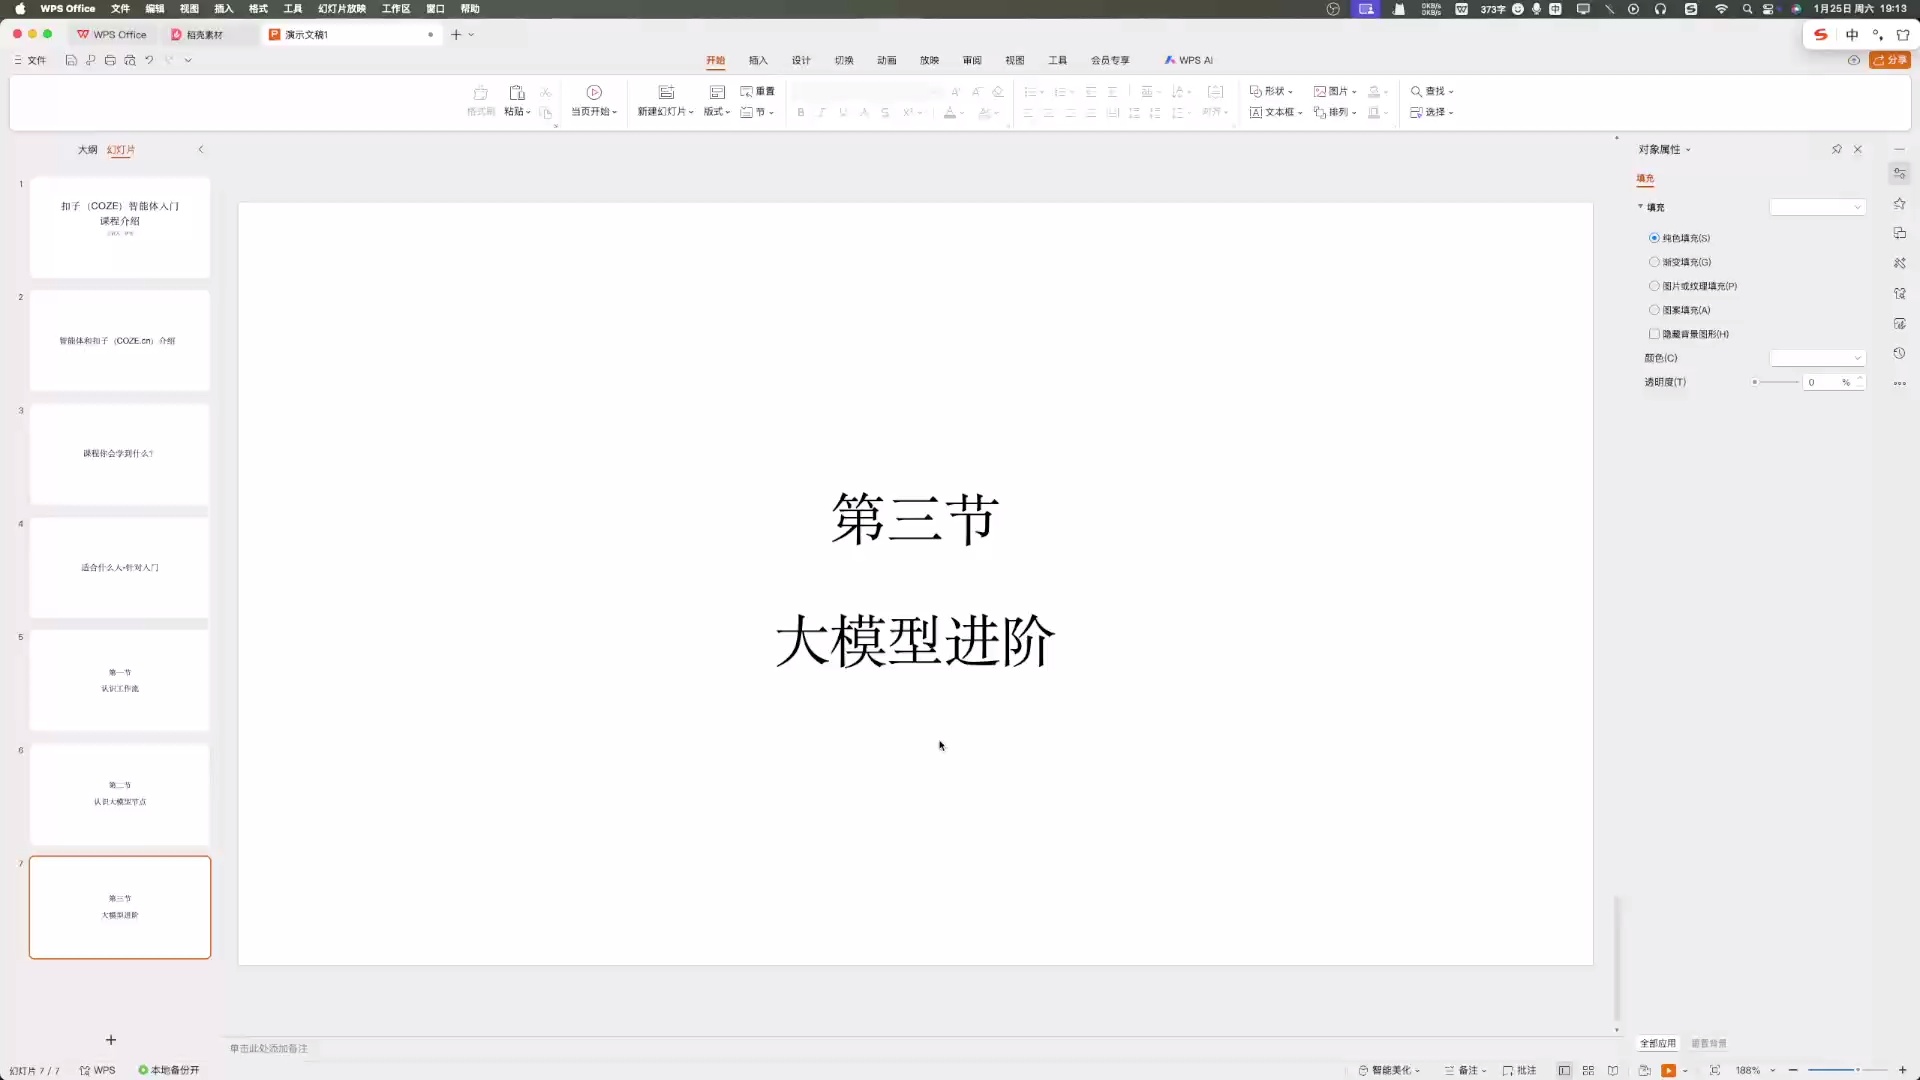Switch to the 大纲 outline tab
The image size is (1920, 1080).
tap(88, 149)
